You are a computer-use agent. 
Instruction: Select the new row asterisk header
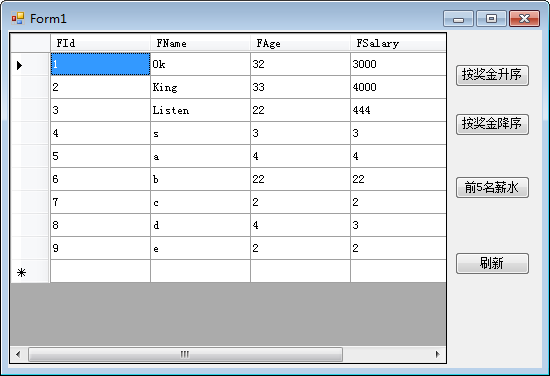pos(21,273)
